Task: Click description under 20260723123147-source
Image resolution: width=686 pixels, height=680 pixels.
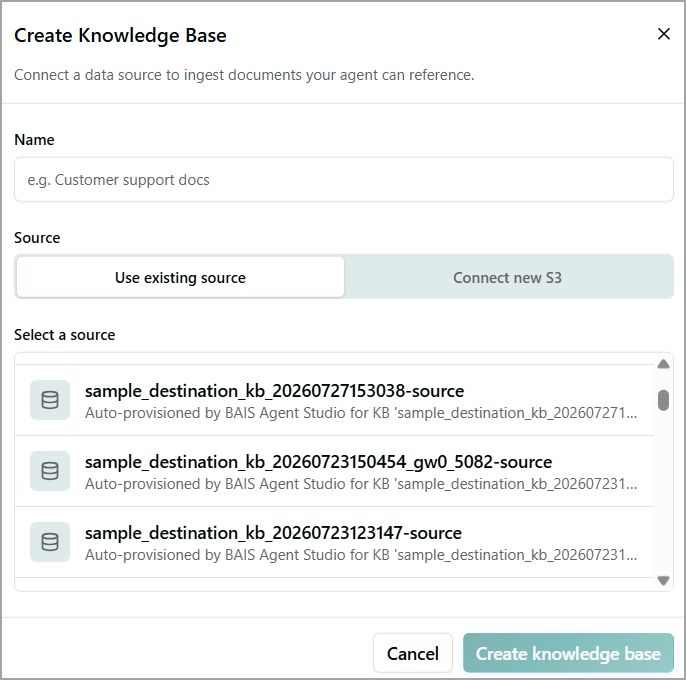Action: click(361, 555)
